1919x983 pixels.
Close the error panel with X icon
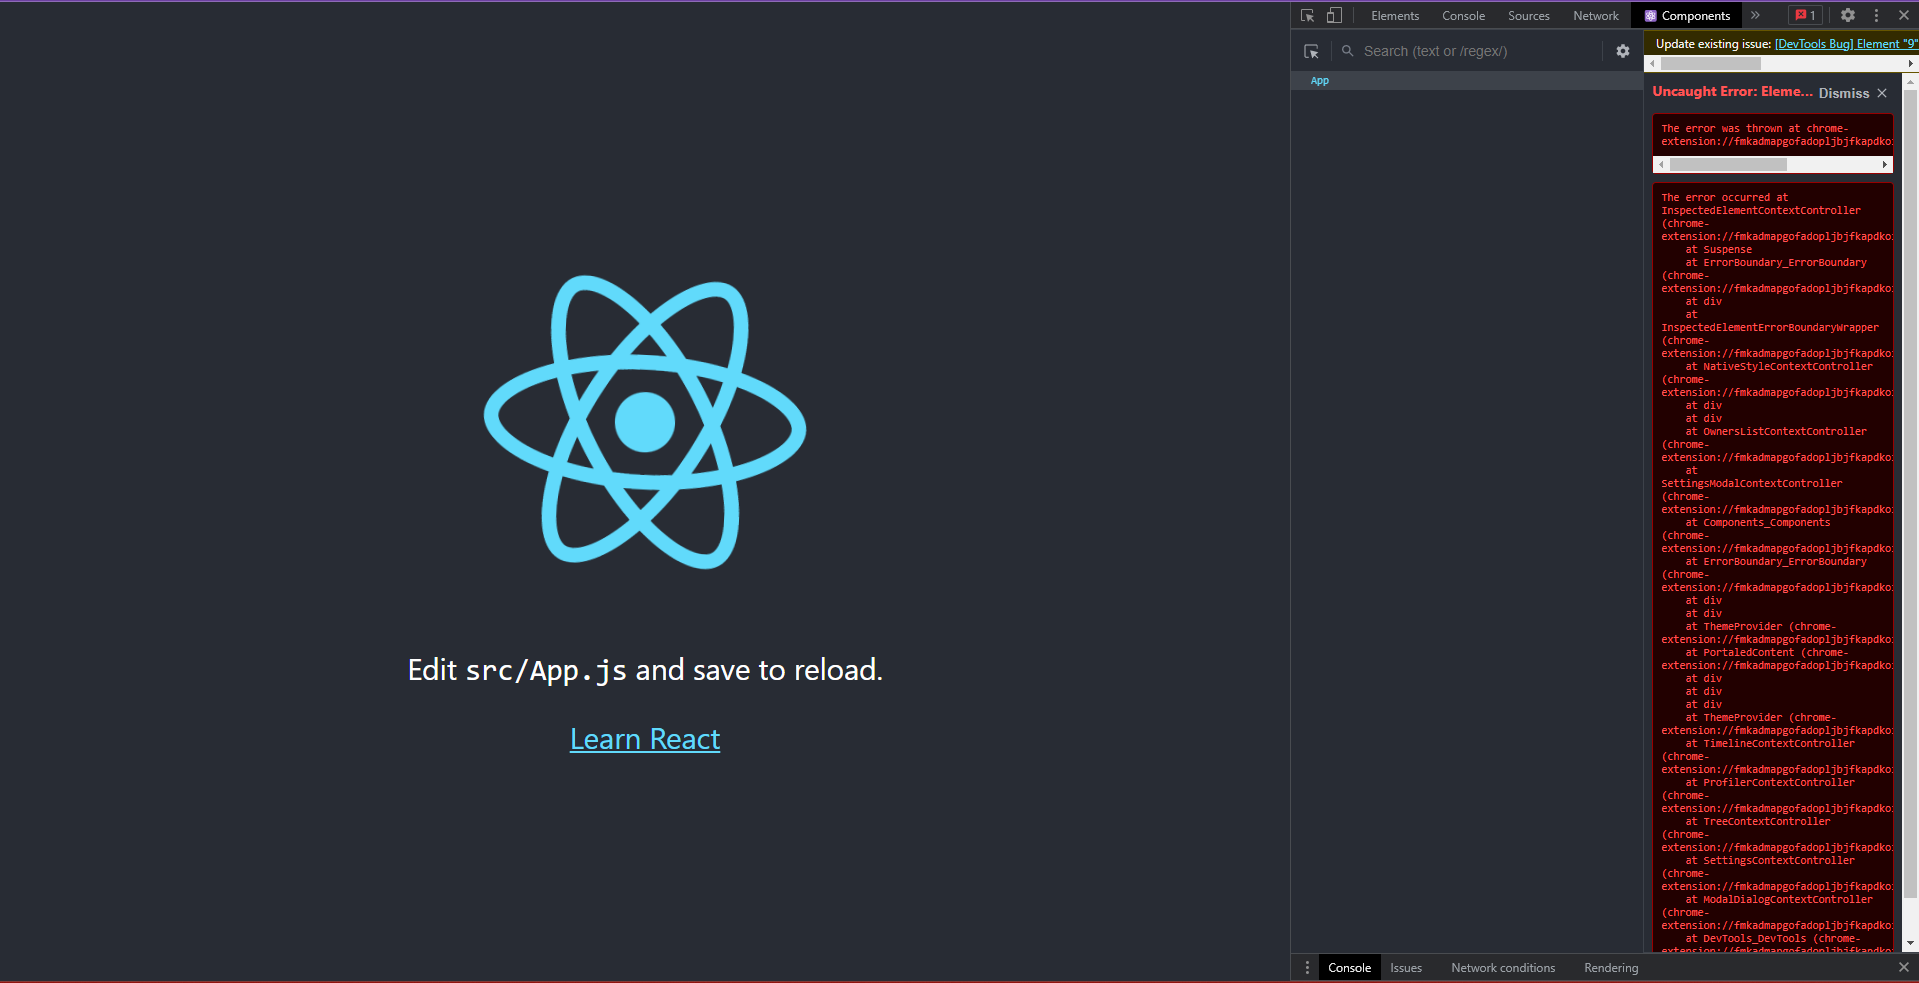click(1882, 93)
